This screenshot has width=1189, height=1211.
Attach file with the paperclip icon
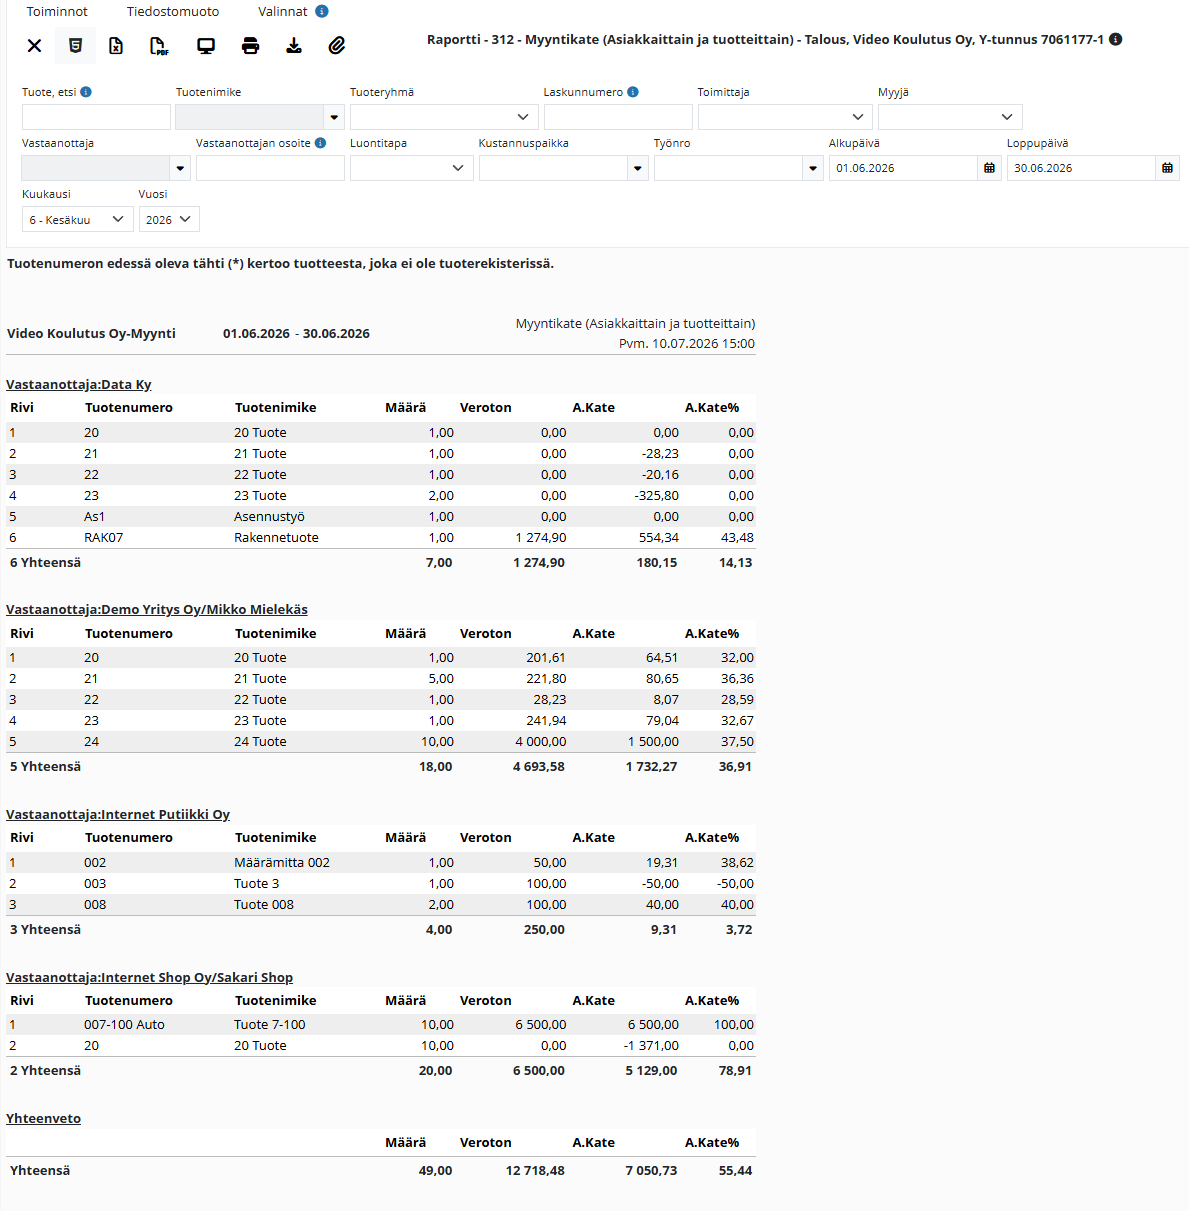(337, 46)
